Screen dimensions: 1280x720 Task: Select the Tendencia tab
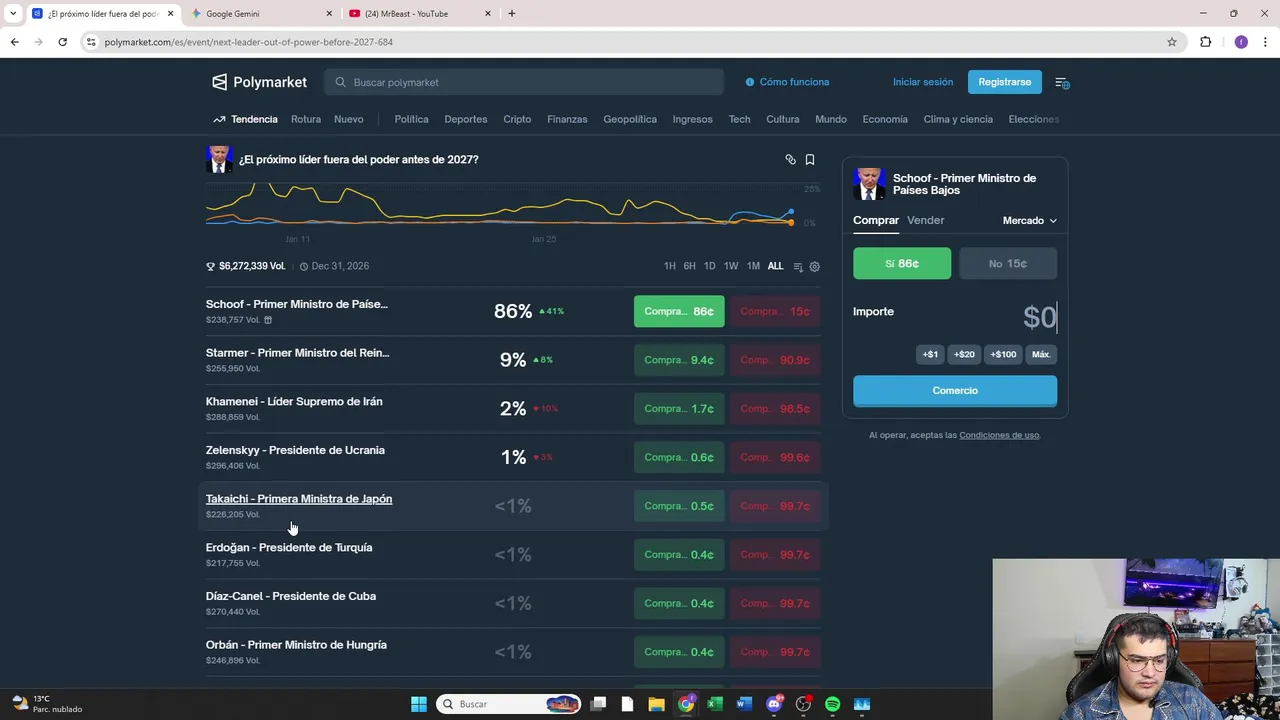pyautogui.click(x=245, y=119)
